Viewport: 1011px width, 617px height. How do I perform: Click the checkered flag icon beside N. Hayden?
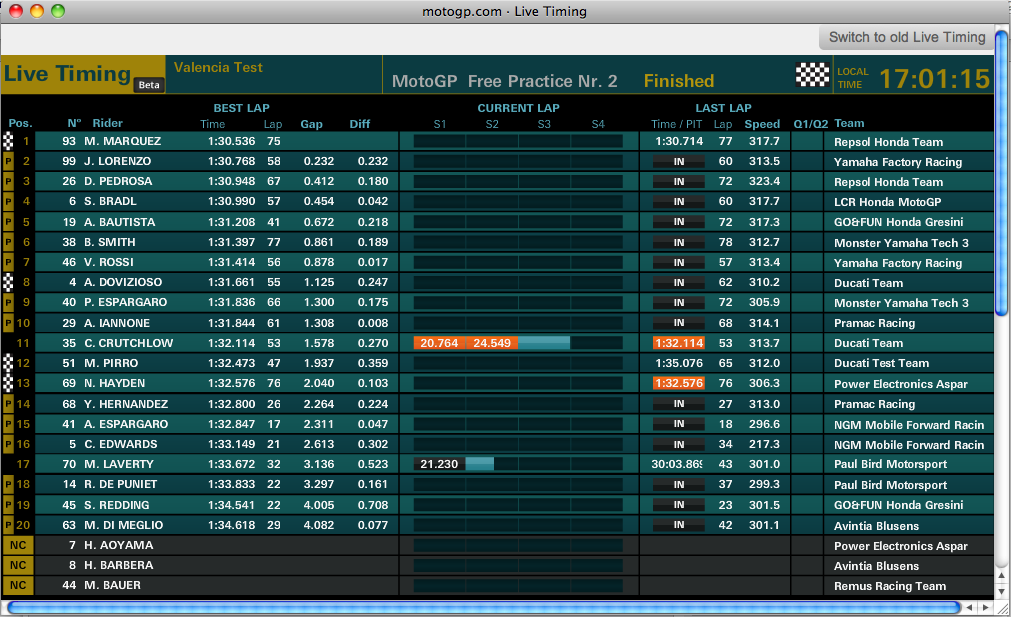coord(9,384)
